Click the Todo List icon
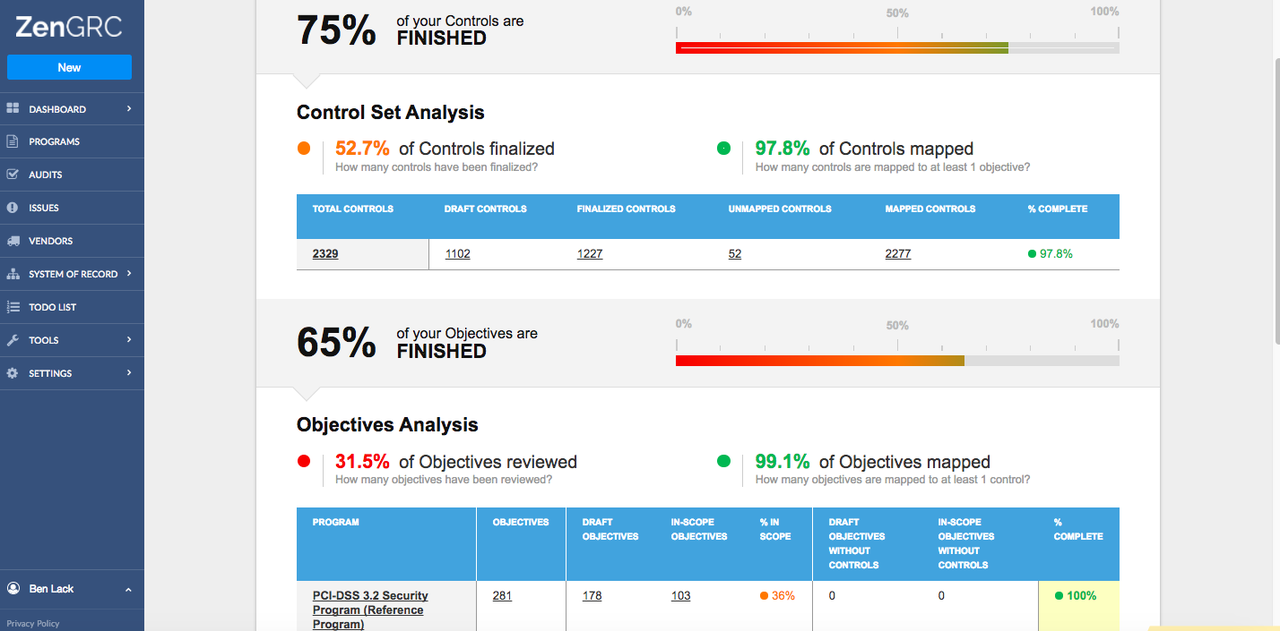Screen dimensions: 1280x631 [x=13, y=307]
